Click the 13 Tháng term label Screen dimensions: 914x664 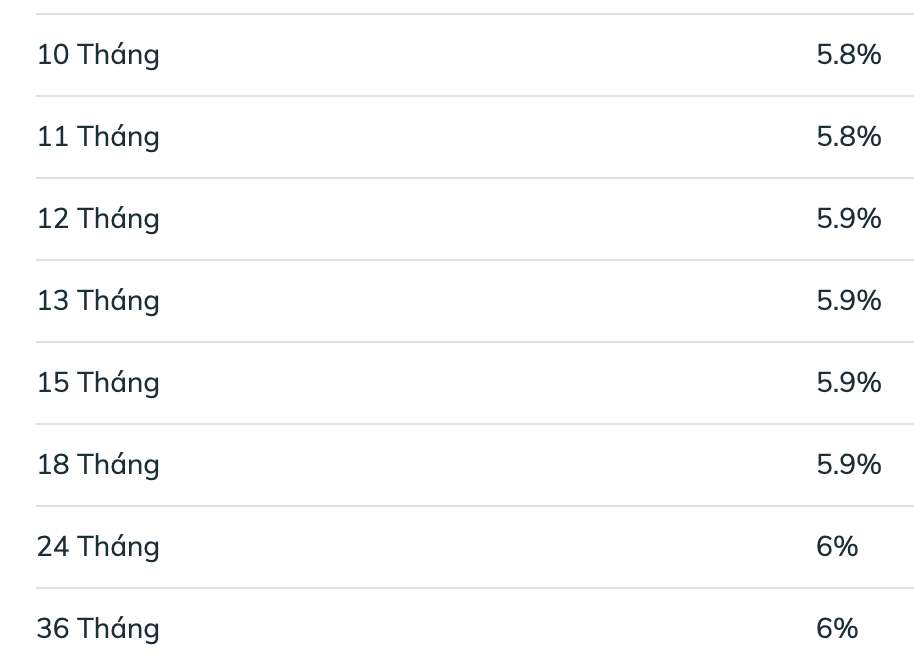pos(98,301)
